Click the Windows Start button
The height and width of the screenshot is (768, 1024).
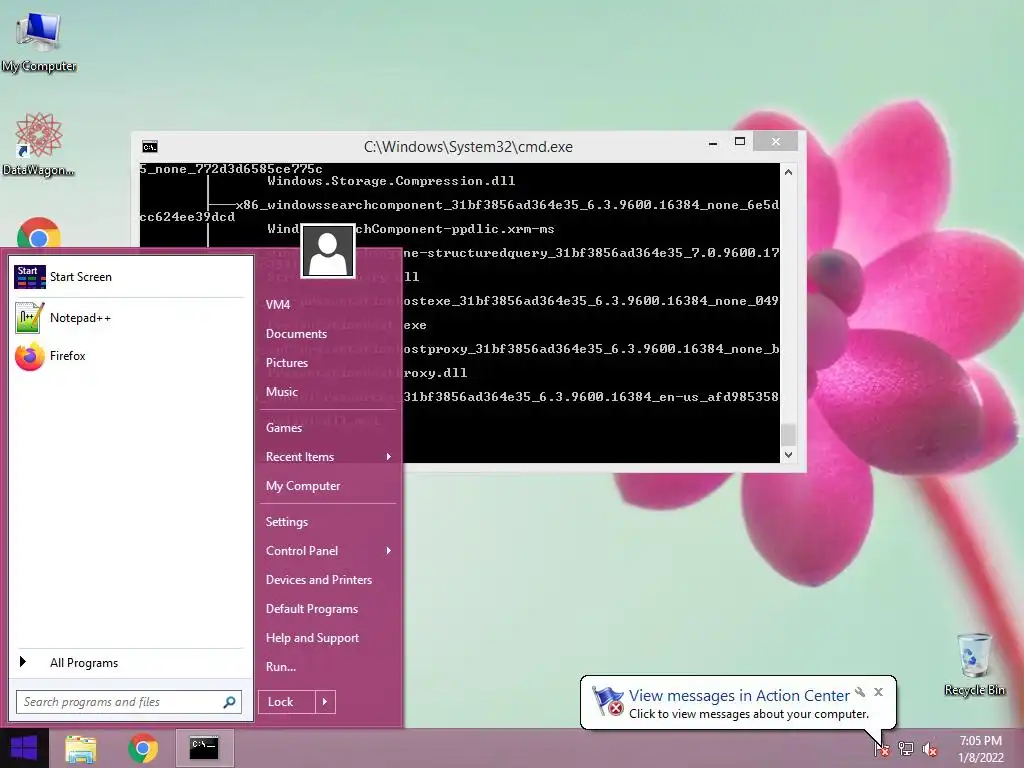point(24,748)
